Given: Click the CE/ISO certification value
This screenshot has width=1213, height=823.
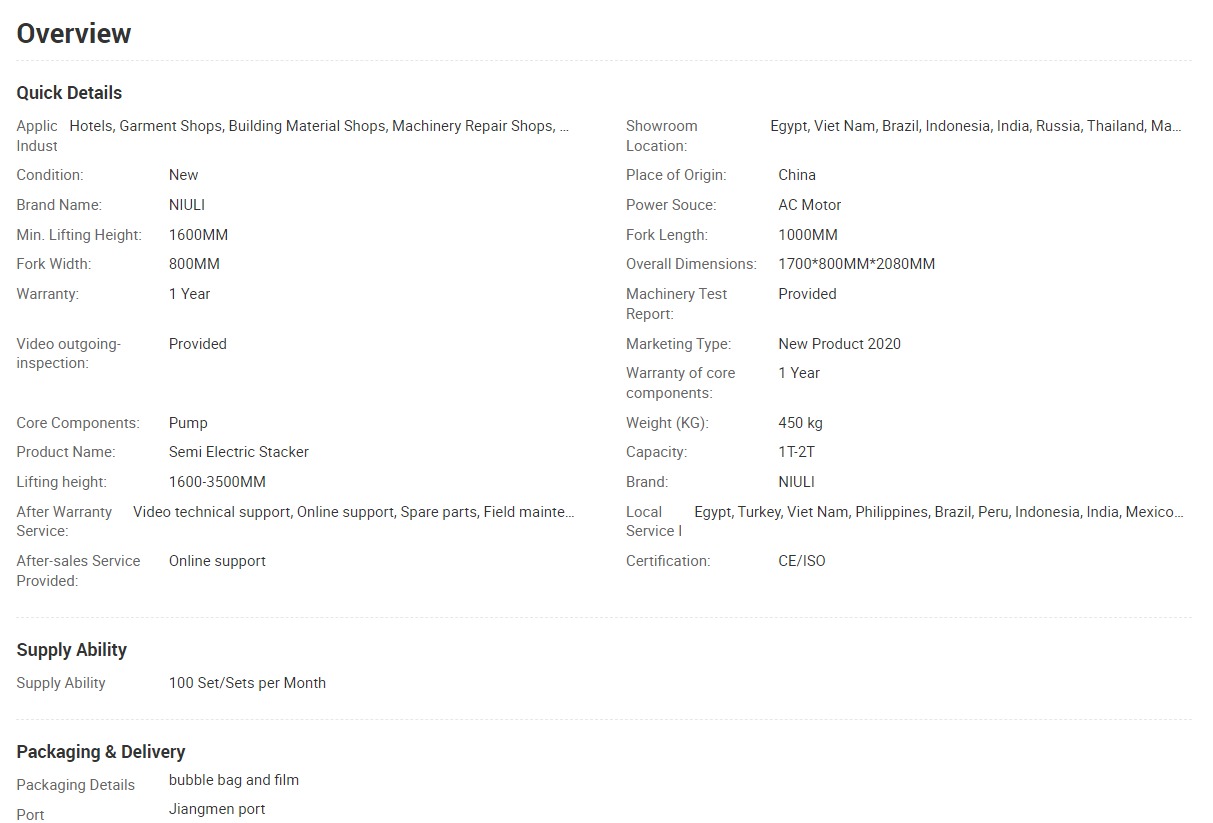Looking at the screenshot, I should [802, 561].
